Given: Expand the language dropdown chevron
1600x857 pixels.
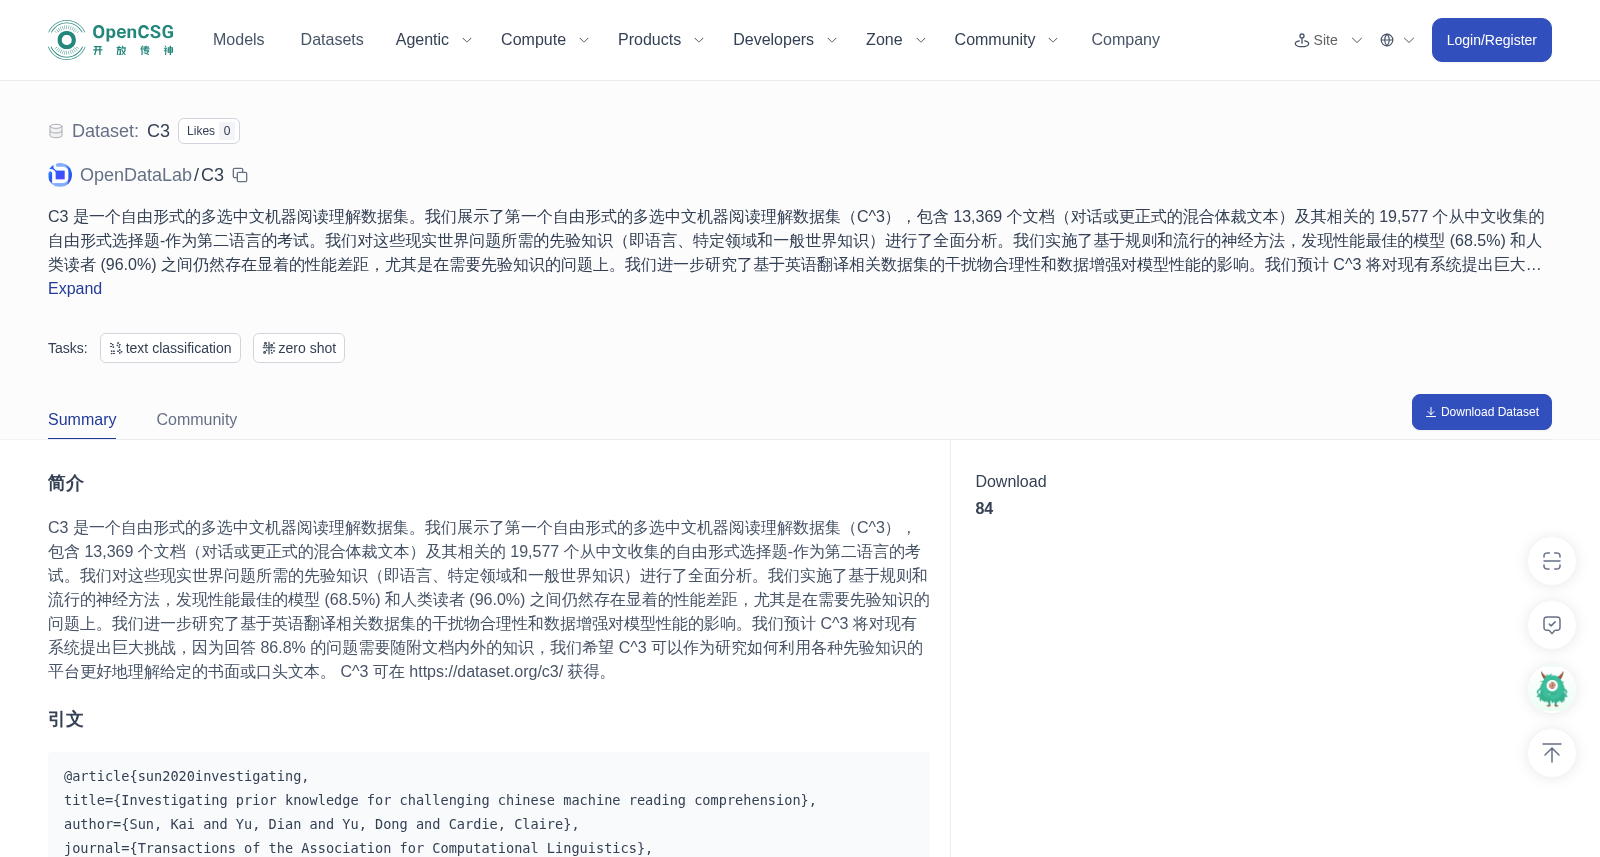Looking at the screenshot, I should 1409,40.
